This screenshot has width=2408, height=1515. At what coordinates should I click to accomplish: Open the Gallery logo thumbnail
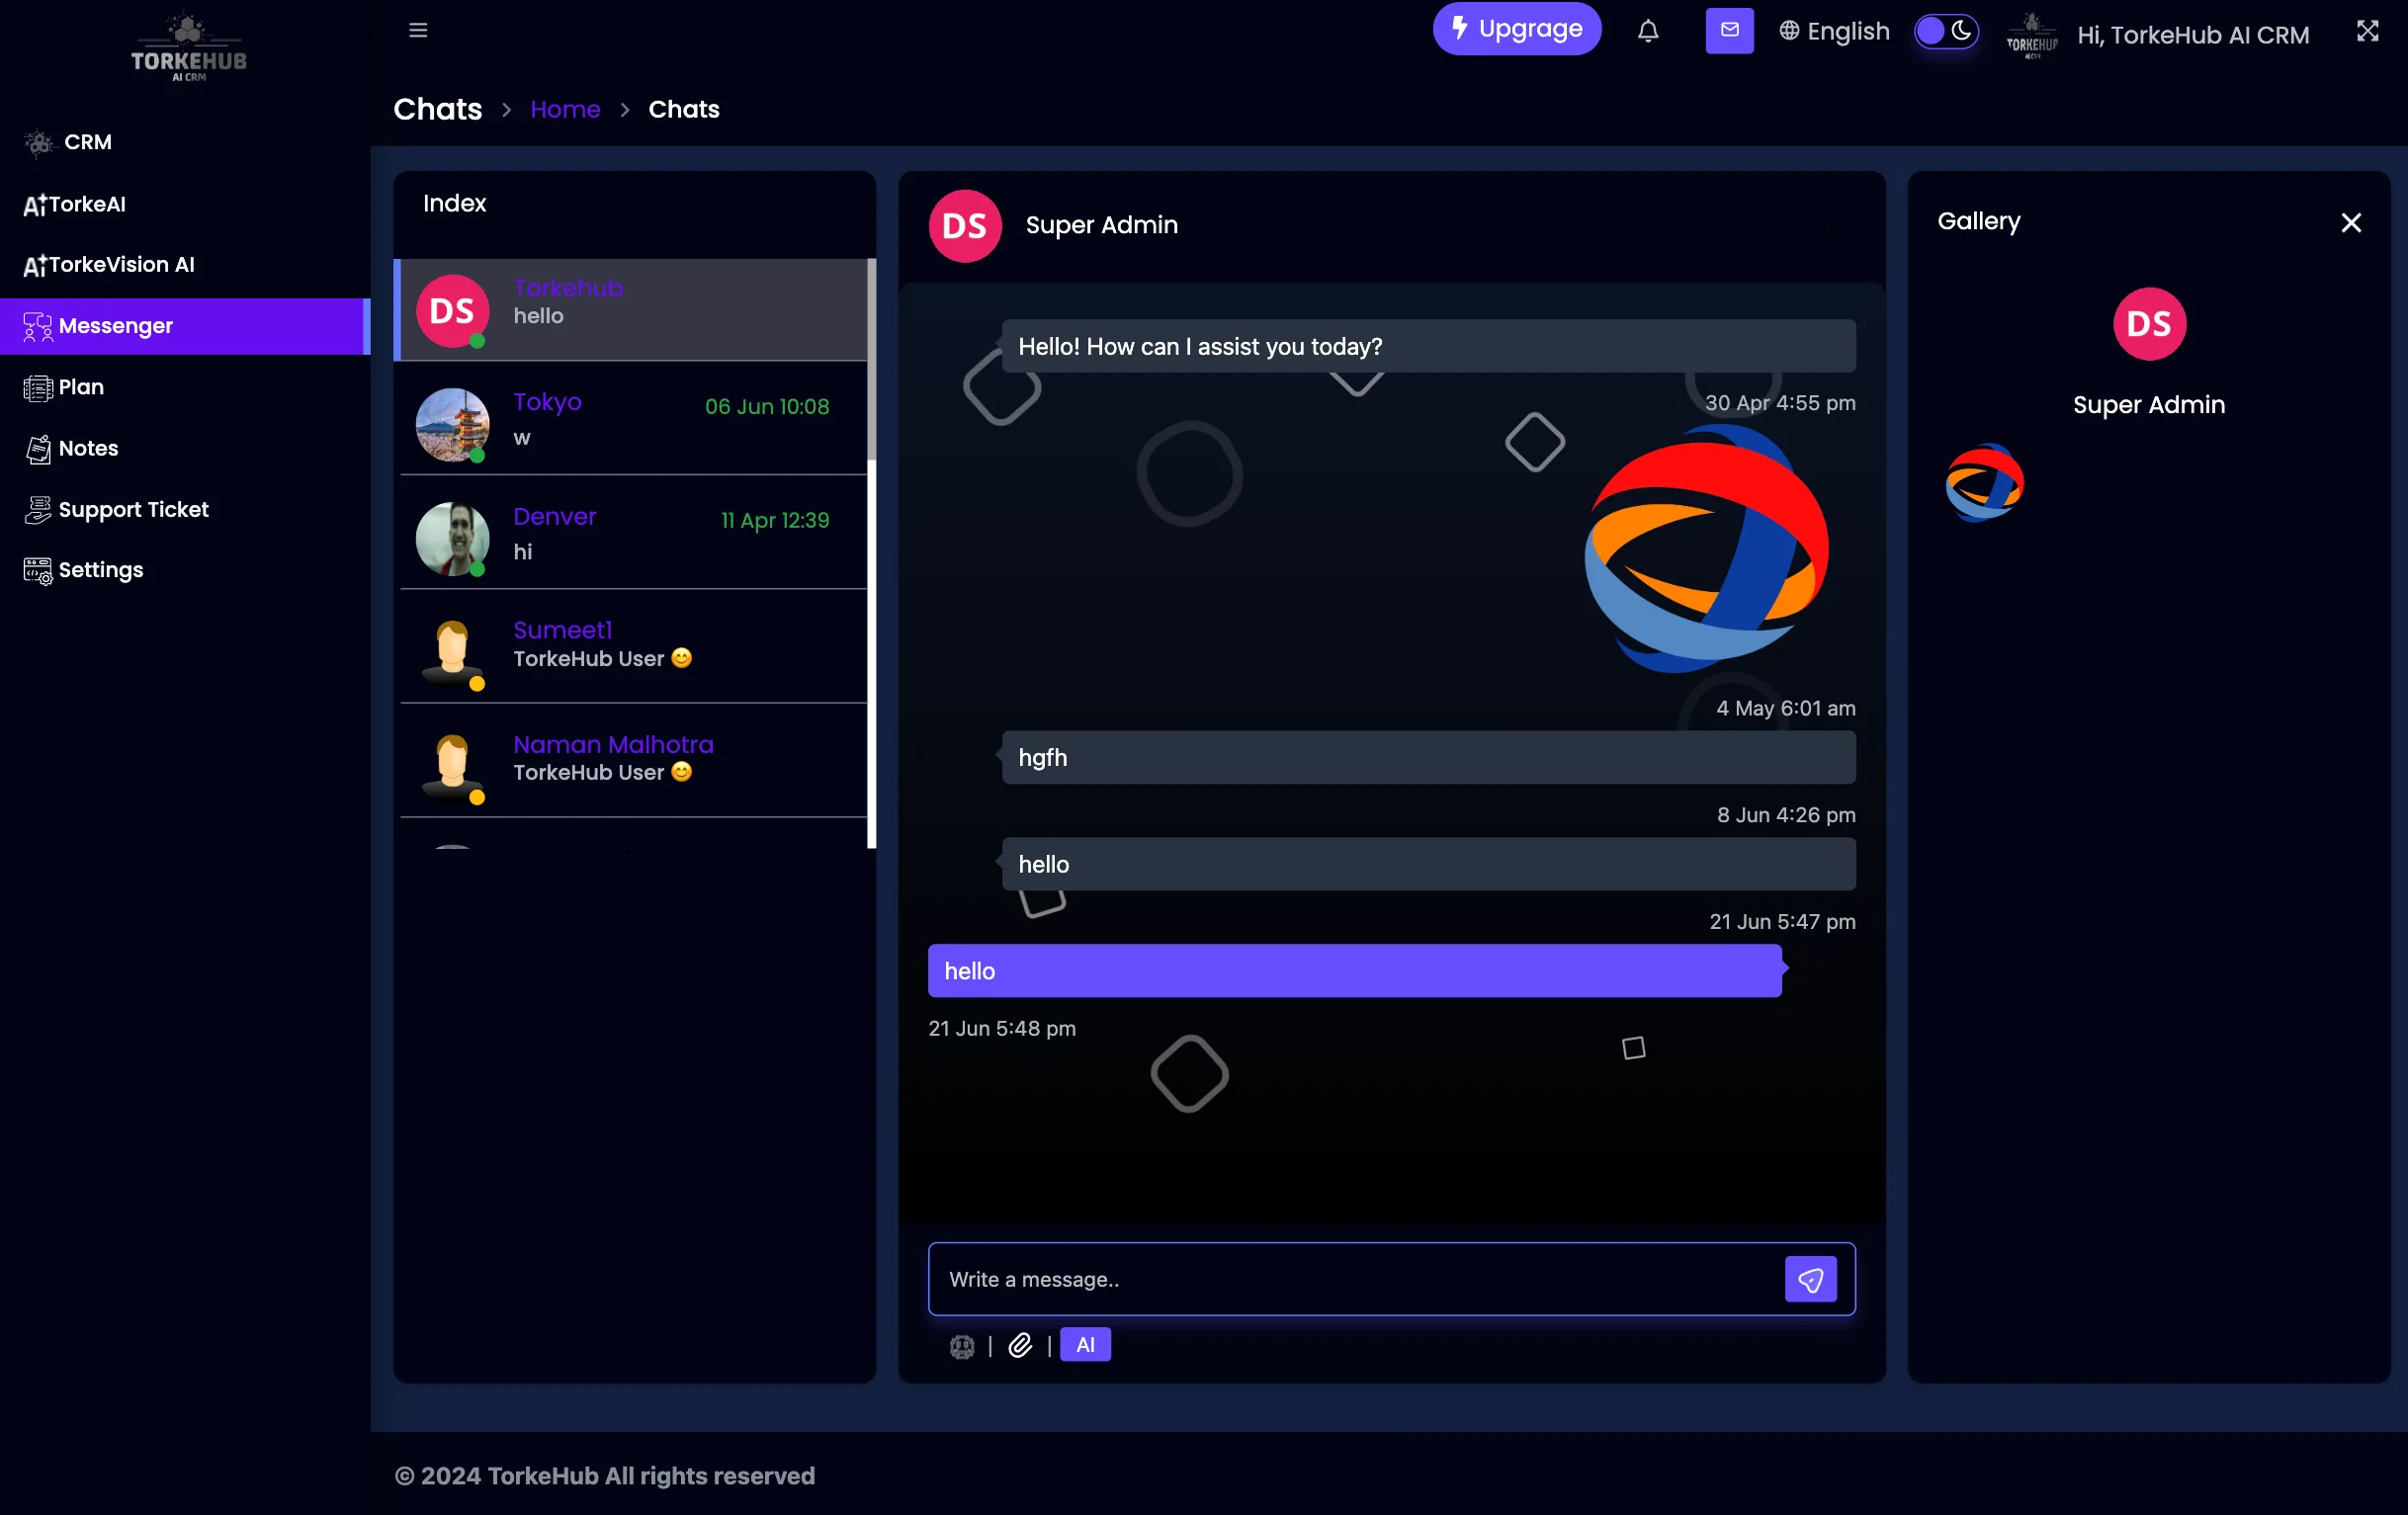(x=1984, y=483)
